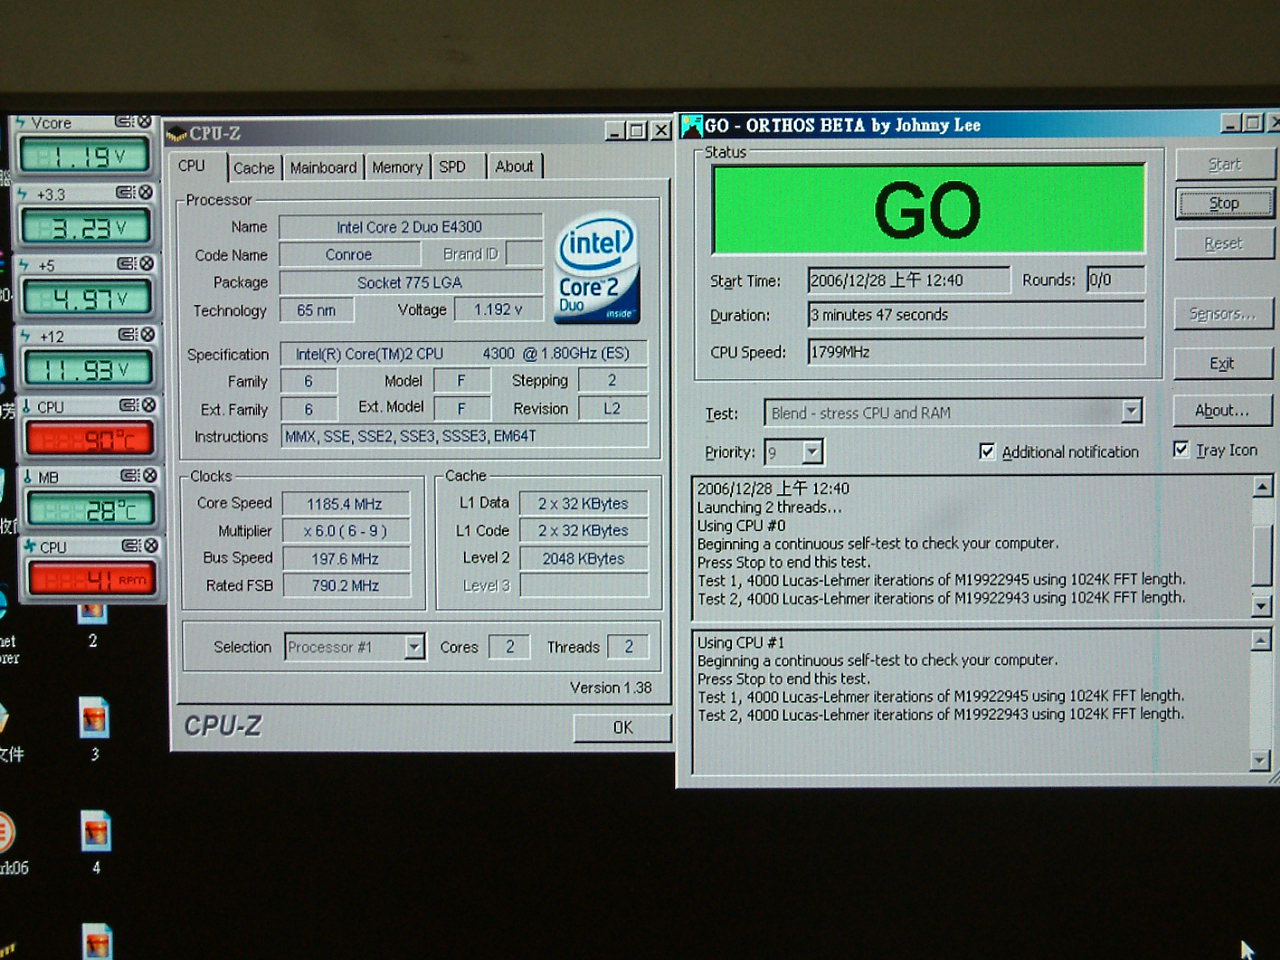Click OK button in CPU-Z window
Viewport: 1280px width, 960px height.
point(622,727)
